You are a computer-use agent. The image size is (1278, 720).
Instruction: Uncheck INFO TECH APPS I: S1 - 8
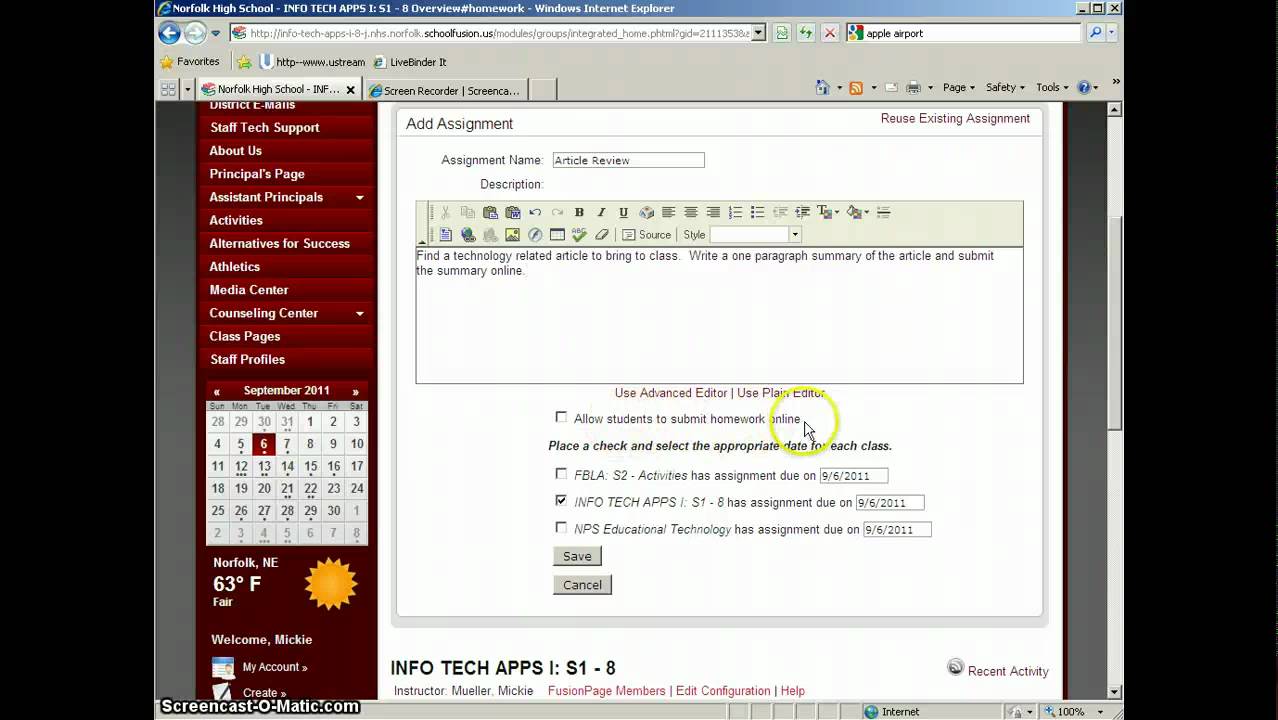click(561, 500)
